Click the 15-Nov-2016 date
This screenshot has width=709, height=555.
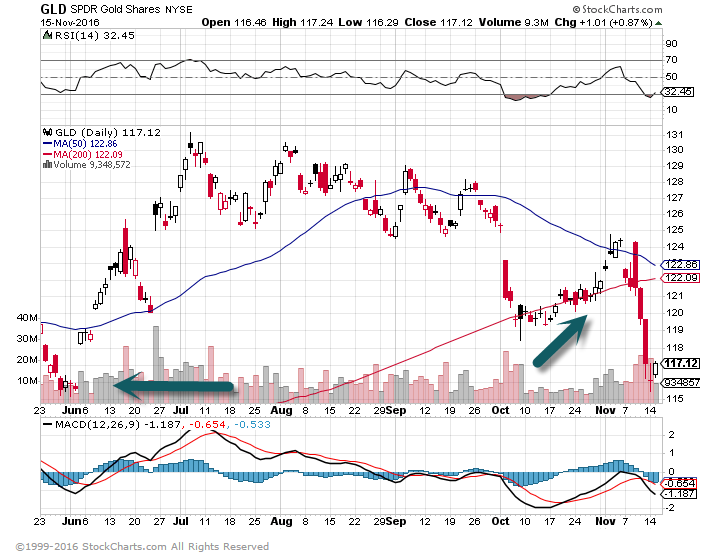click(x=70, y=22)
